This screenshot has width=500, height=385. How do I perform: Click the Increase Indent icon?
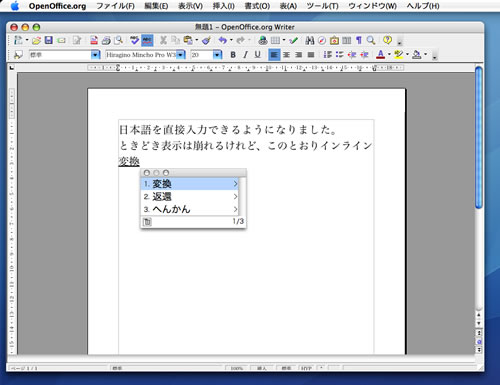coord(364,55)
